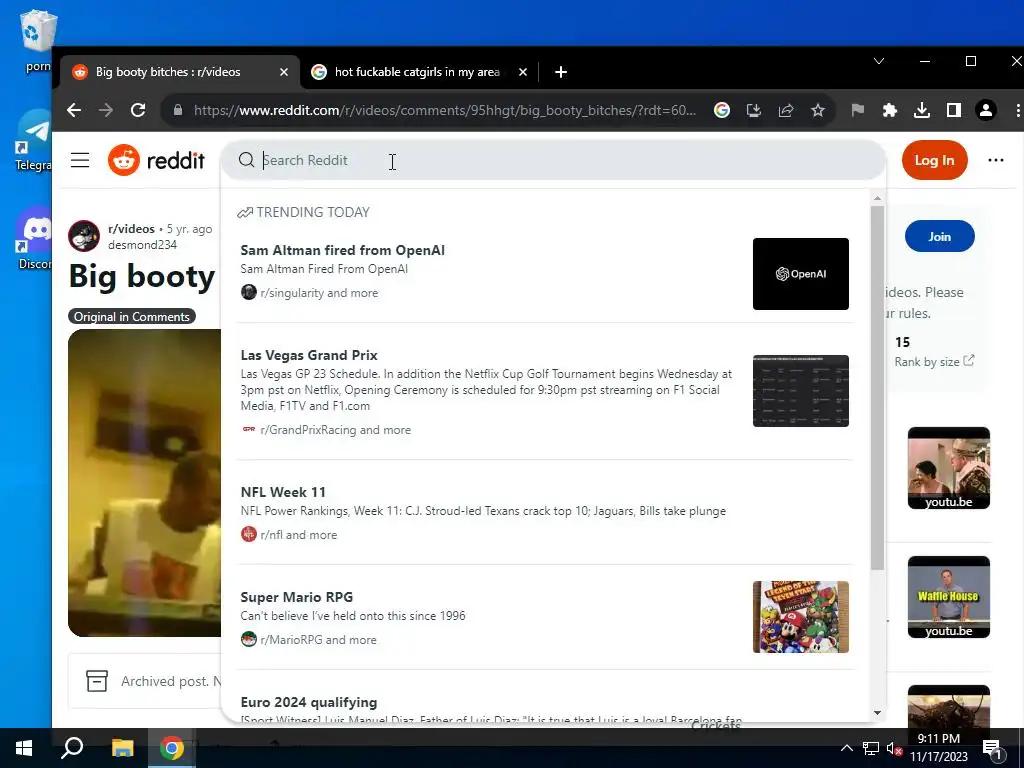The height and width of the screenshot is (768, 1024).
Task: Click the Google icon in address bar
Action: tap(722, 110)
